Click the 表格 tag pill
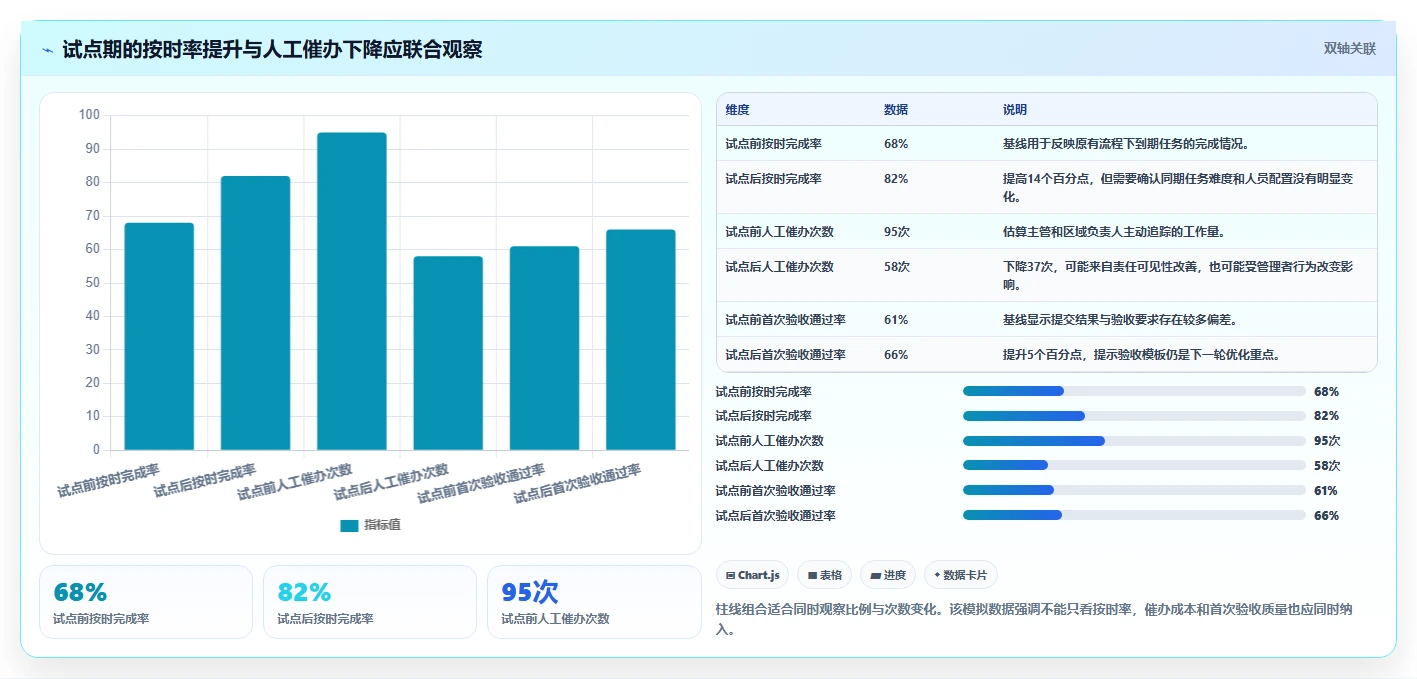Viewport: 1417px width, 679px height. click(x=825, y=575)
